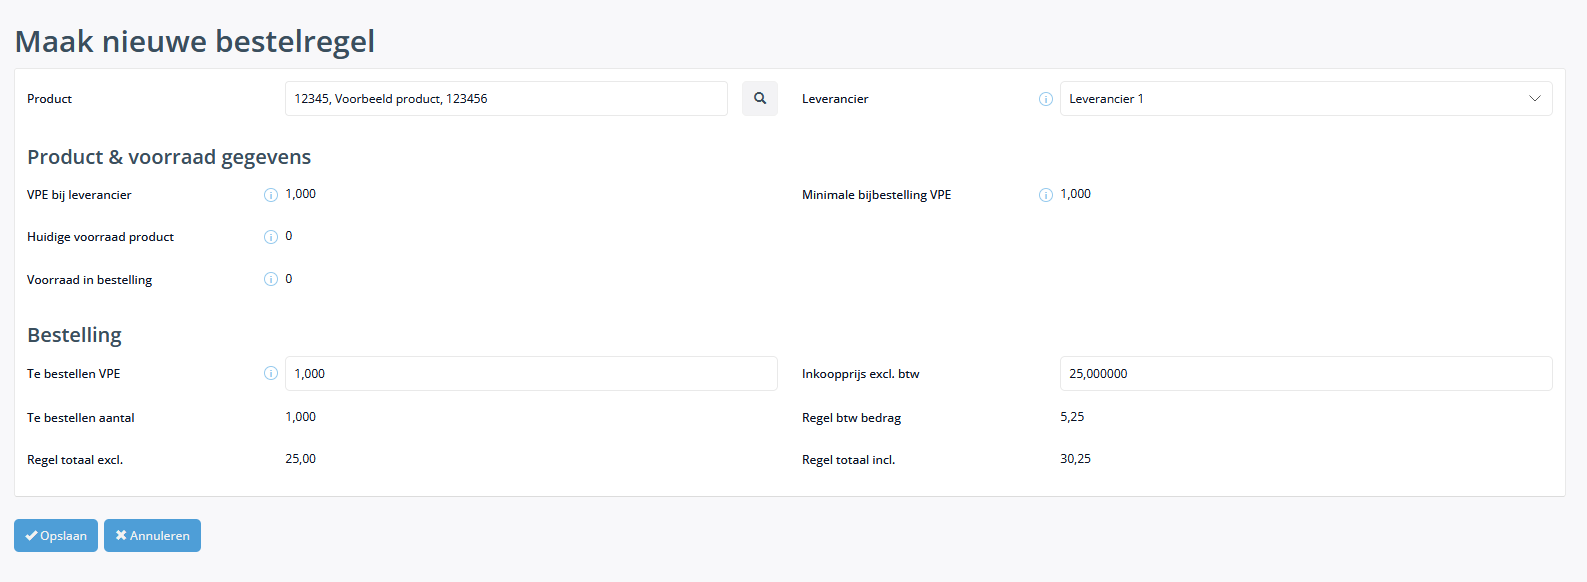Screen dimensions: 1587x582
Task: Click the Maak nieuwe bestelregel heading
Action: pos(195,41)
